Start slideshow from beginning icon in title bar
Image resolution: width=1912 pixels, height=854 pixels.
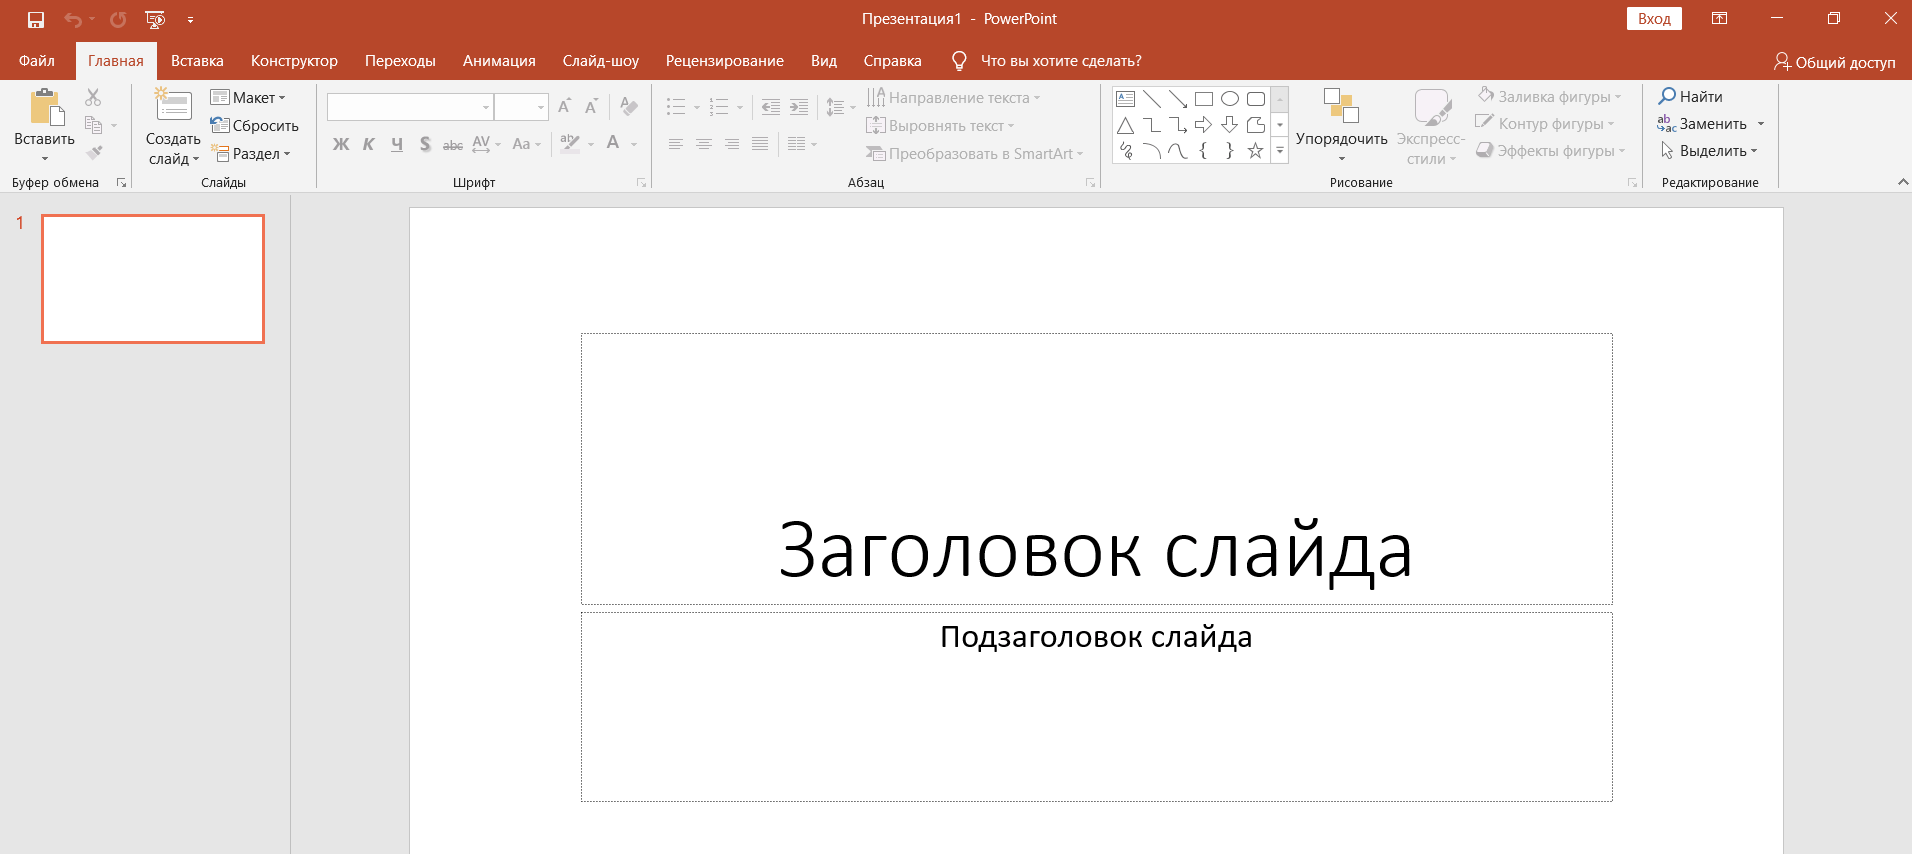point(155,19)
